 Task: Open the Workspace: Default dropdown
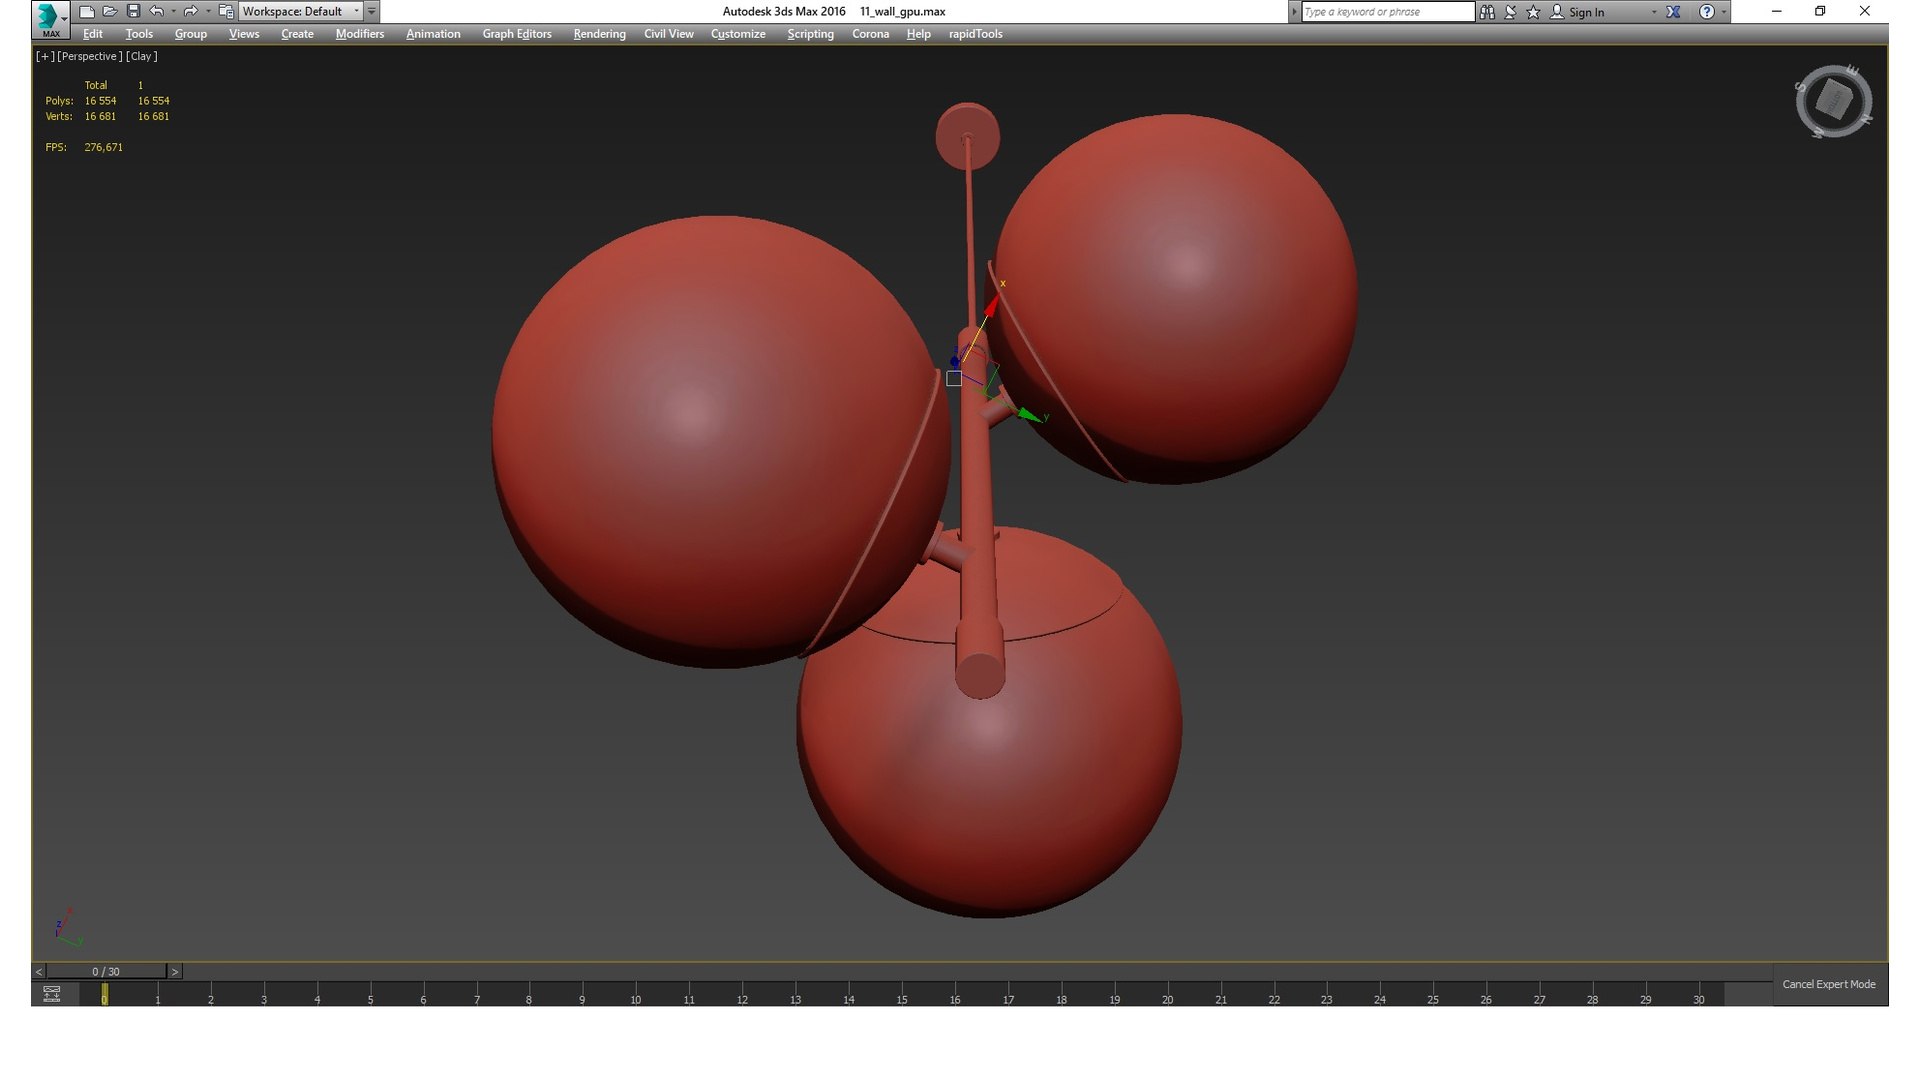[x=300, y=11]
